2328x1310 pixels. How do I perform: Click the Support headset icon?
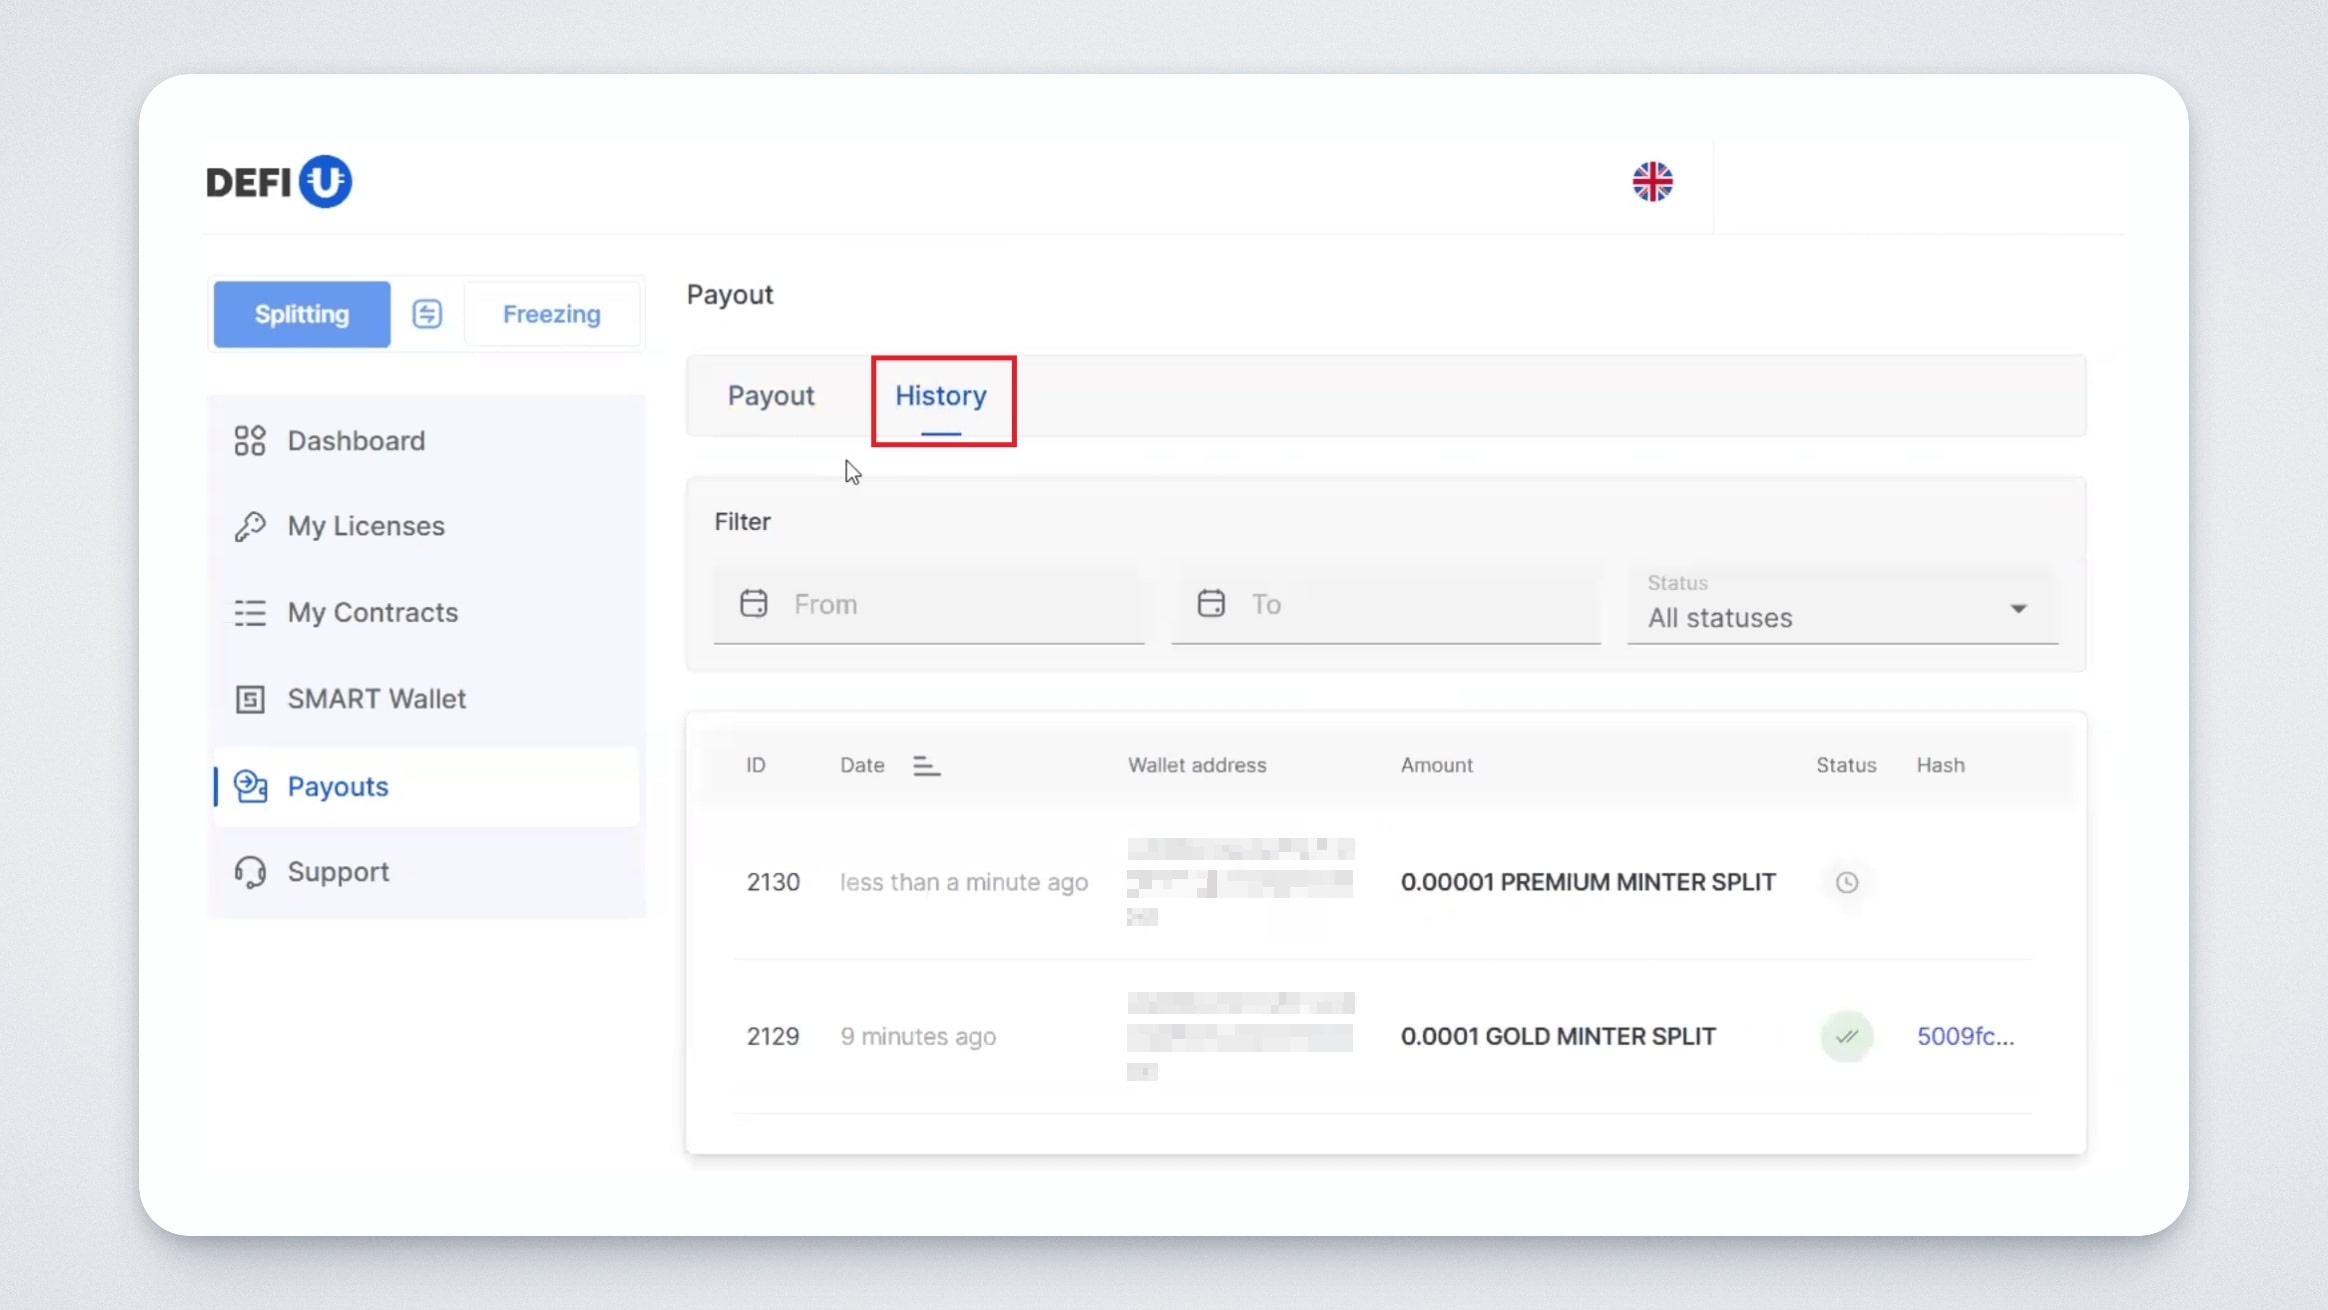click(250, 872)
